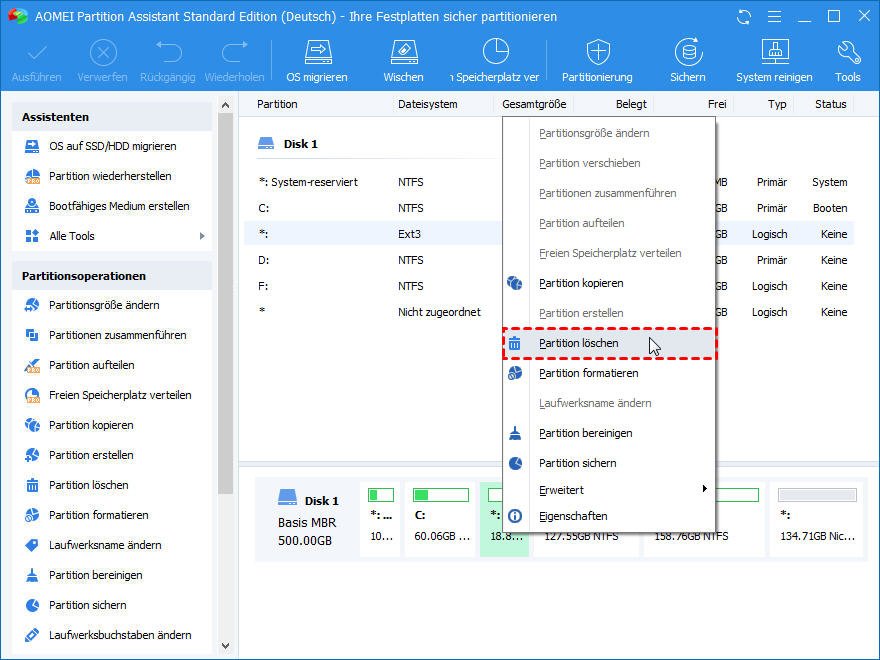Viewport: 880px width, 660px height.
Task: Open Eigenschaften in context menu
Action: tap(609, 516)
